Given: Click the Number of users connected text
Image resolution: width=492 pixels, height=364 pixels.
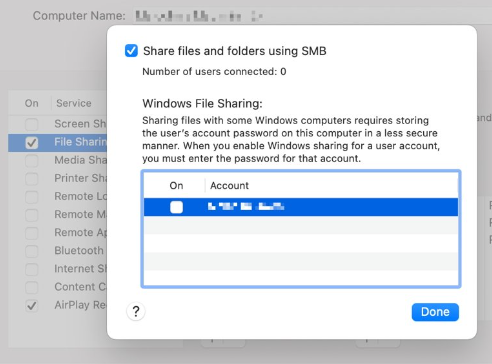Looking at the screenshot, I should [214, 71].
